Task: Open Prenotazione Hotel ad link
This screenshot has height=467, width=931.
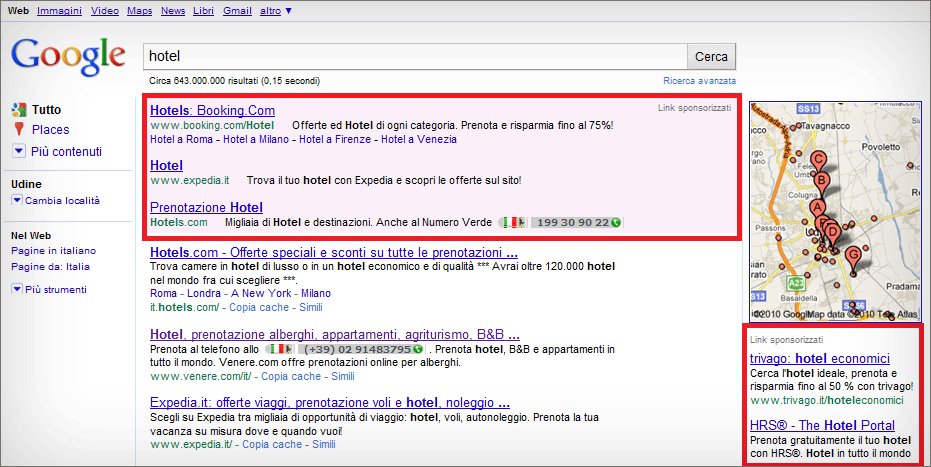Action: click(207, 208)
